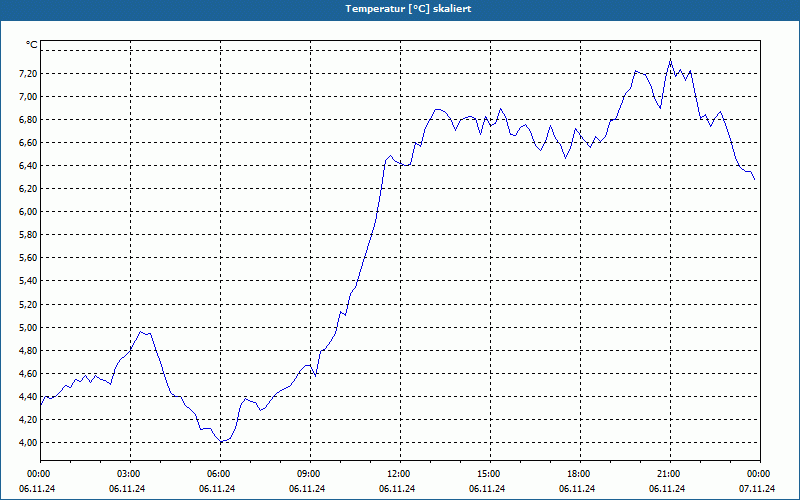This screenshot has height=500, width=800.
Task: Select the 6,80 y-axis label
Action: (x=28, y=119)
